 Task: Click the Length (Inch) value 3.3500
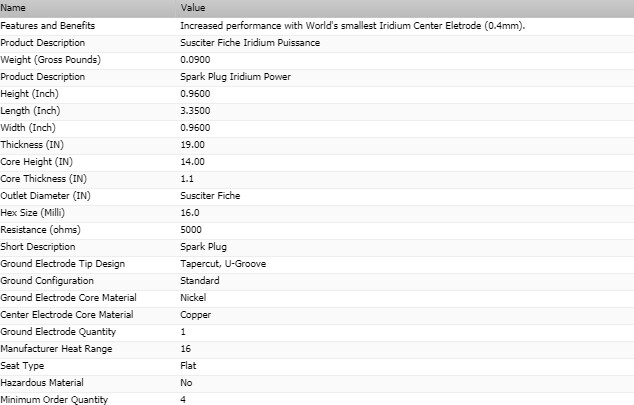pyautogui.click(x=195, y=111)
